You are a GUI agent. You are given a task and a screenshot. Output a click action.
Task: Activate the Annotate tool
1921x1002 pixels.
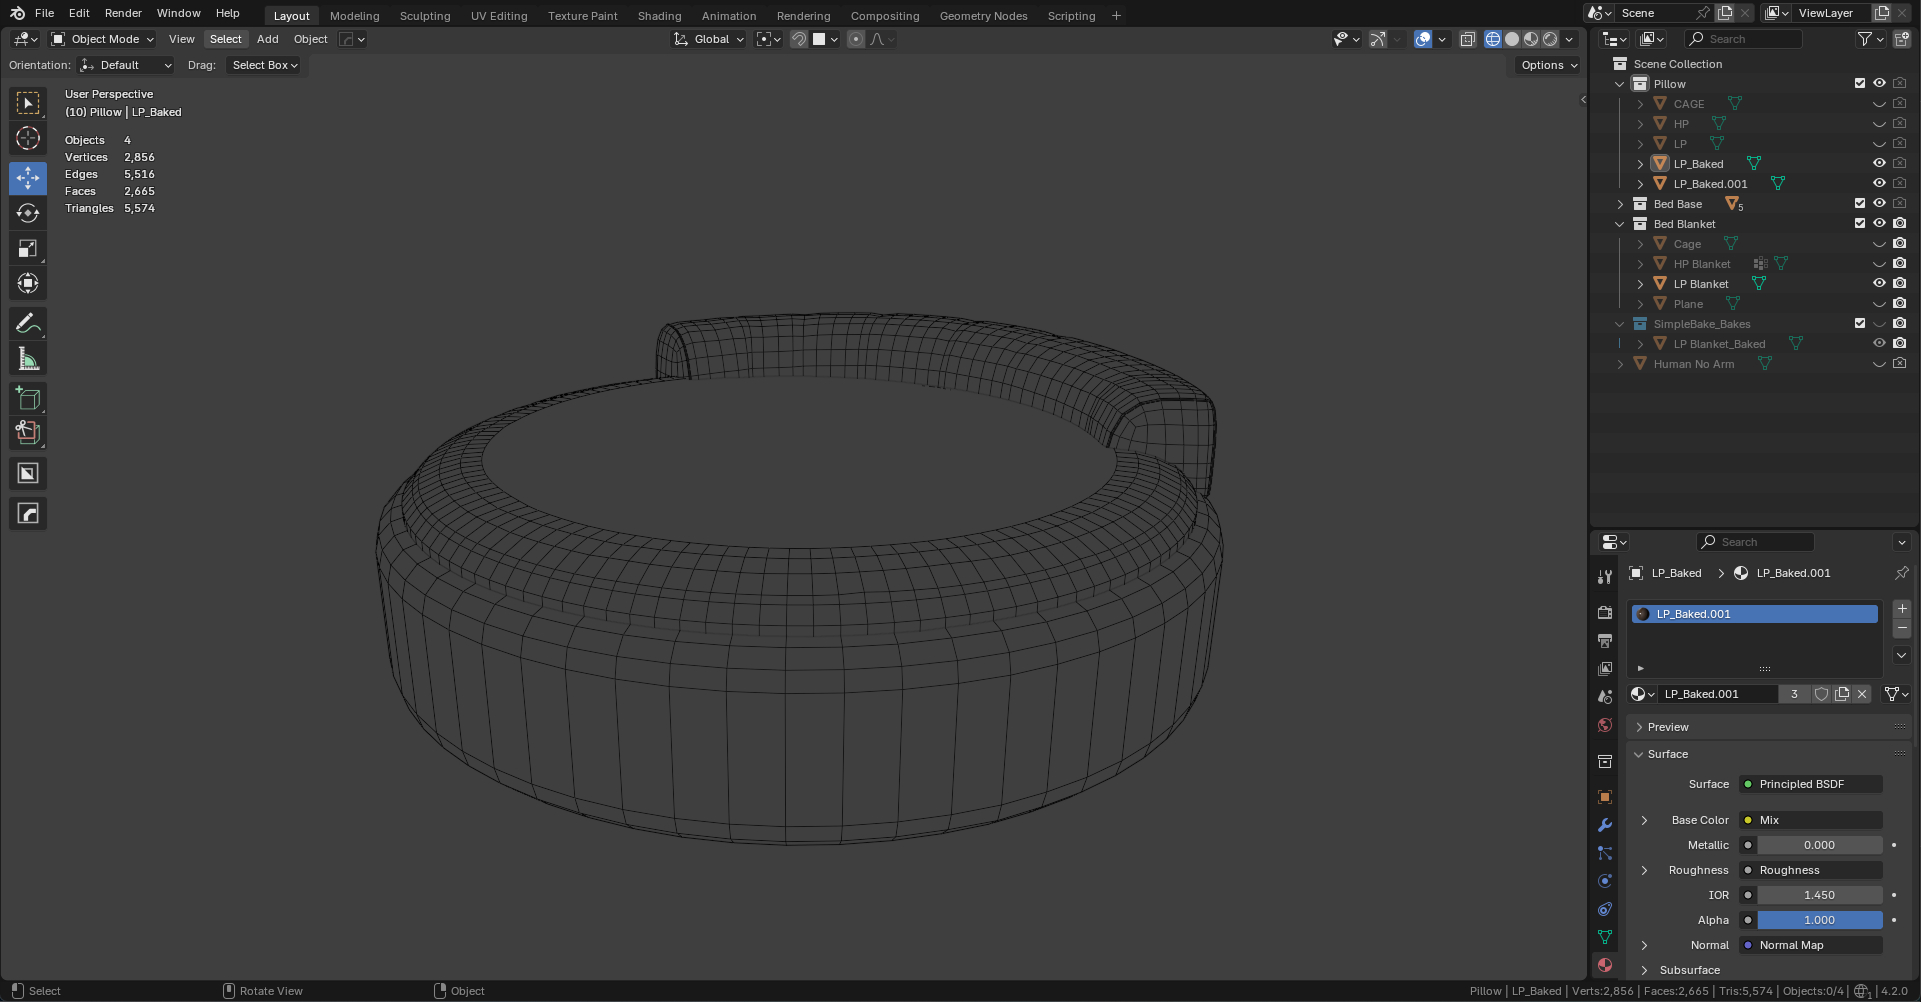pyautogui.click(x=28, y=323)
